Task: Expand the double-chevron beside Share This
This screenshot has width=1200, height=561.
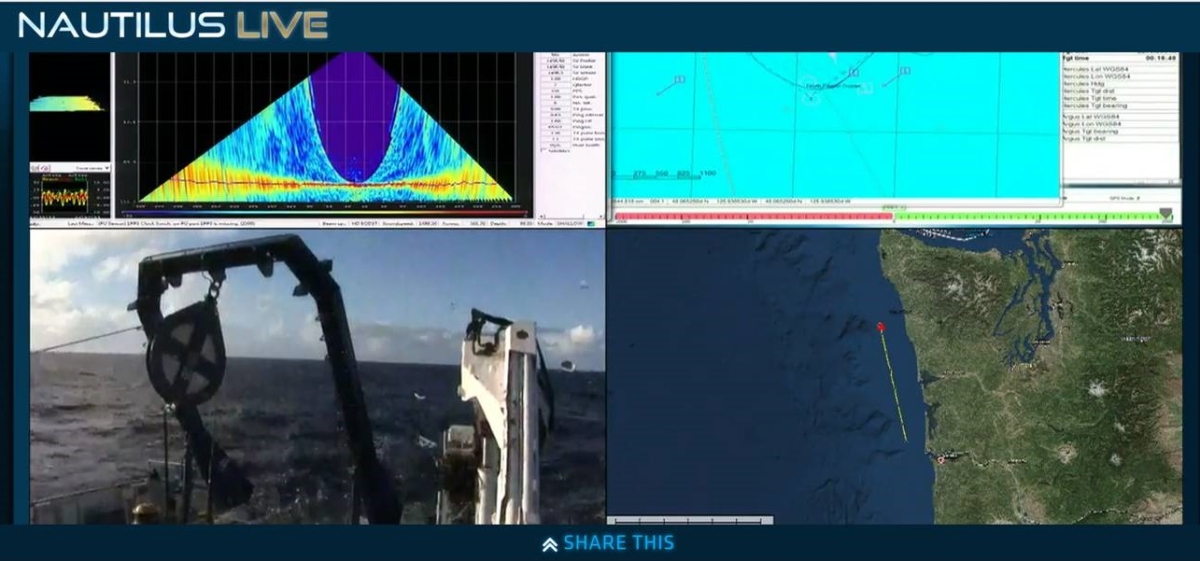Action: point(549,545)
